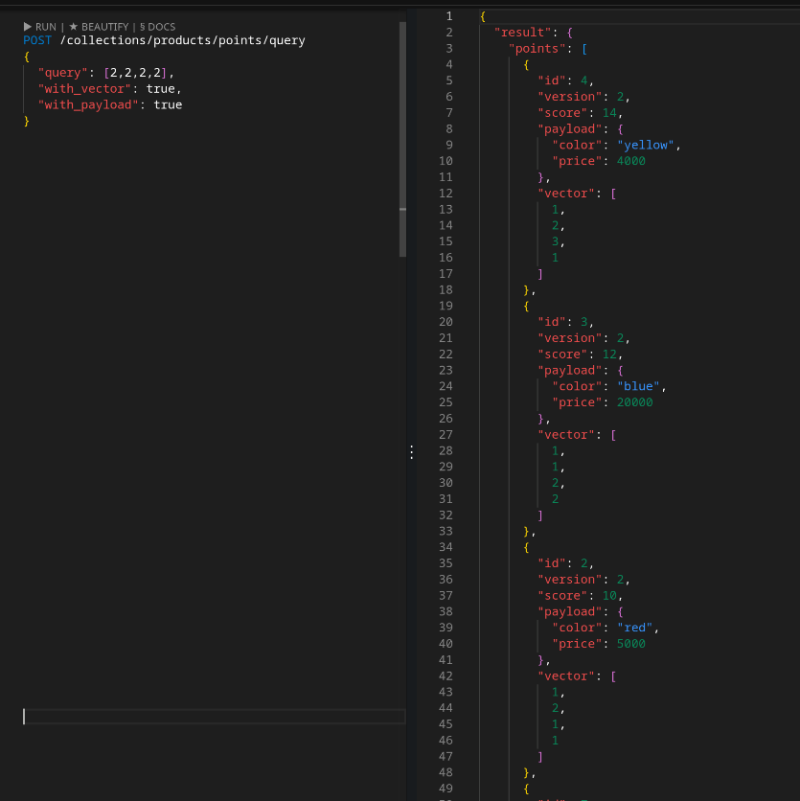Click the true value of with_payload
This screenshot has width=800, height=801.
click(x=167, y=105)
